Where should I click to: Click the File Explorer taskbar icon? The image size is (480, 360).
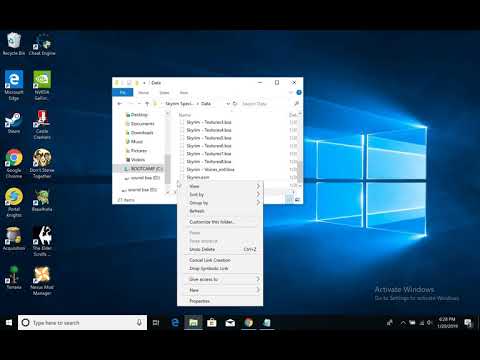coord(193,323)
